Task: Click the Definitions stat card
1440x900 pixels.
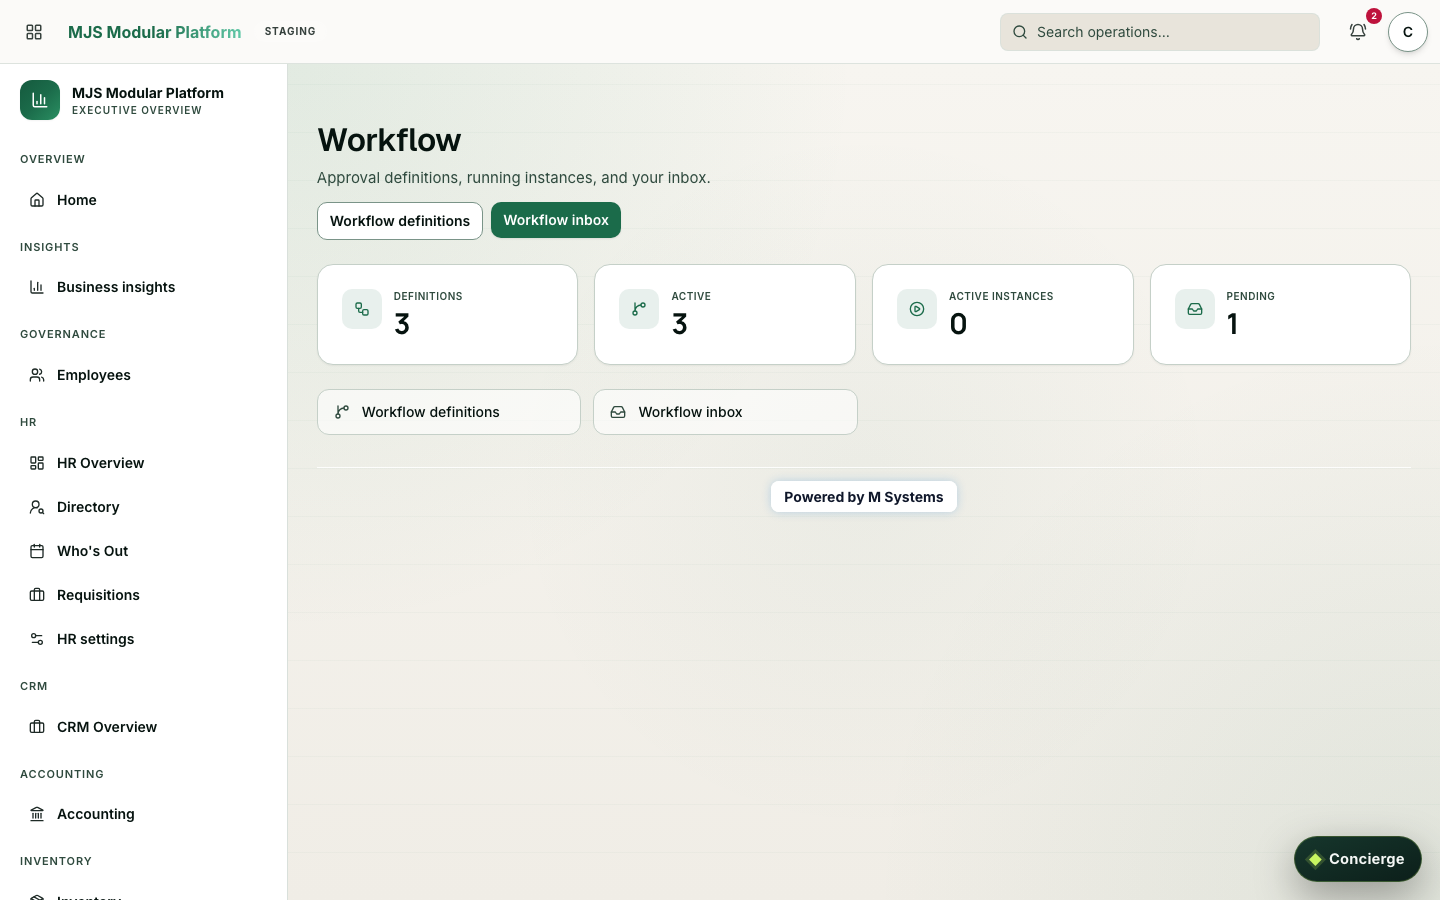Action: [x=447, y=314]
